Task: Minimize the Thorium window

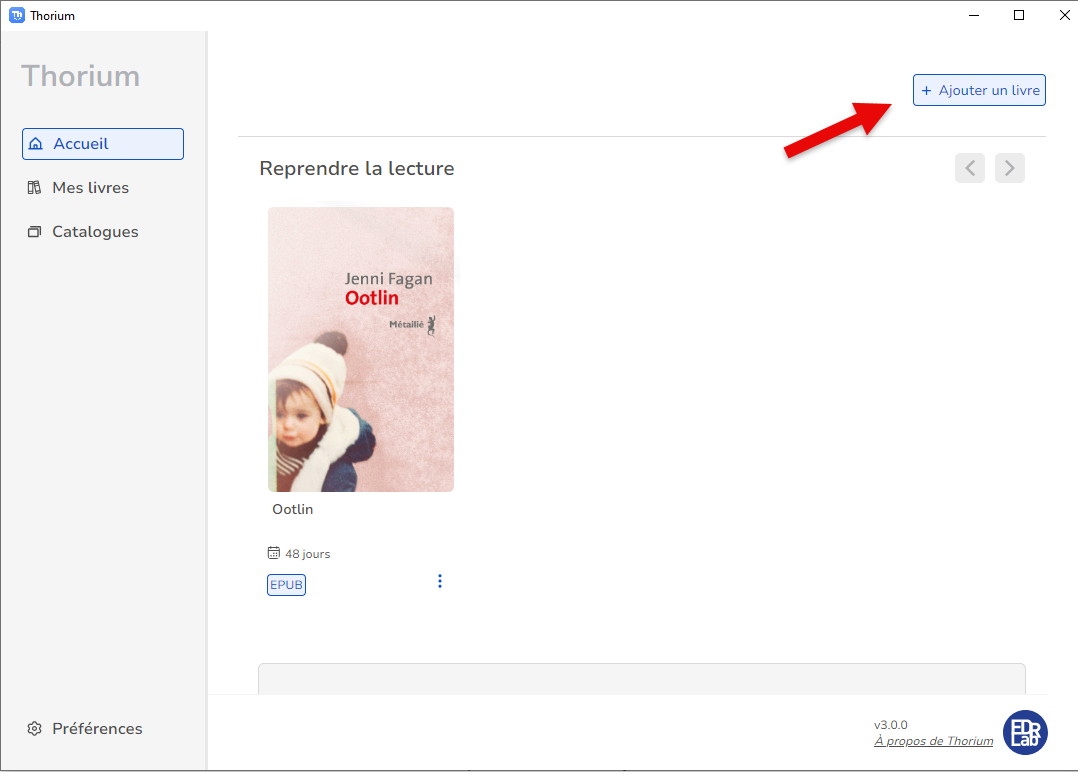Action: click(973, 15)
